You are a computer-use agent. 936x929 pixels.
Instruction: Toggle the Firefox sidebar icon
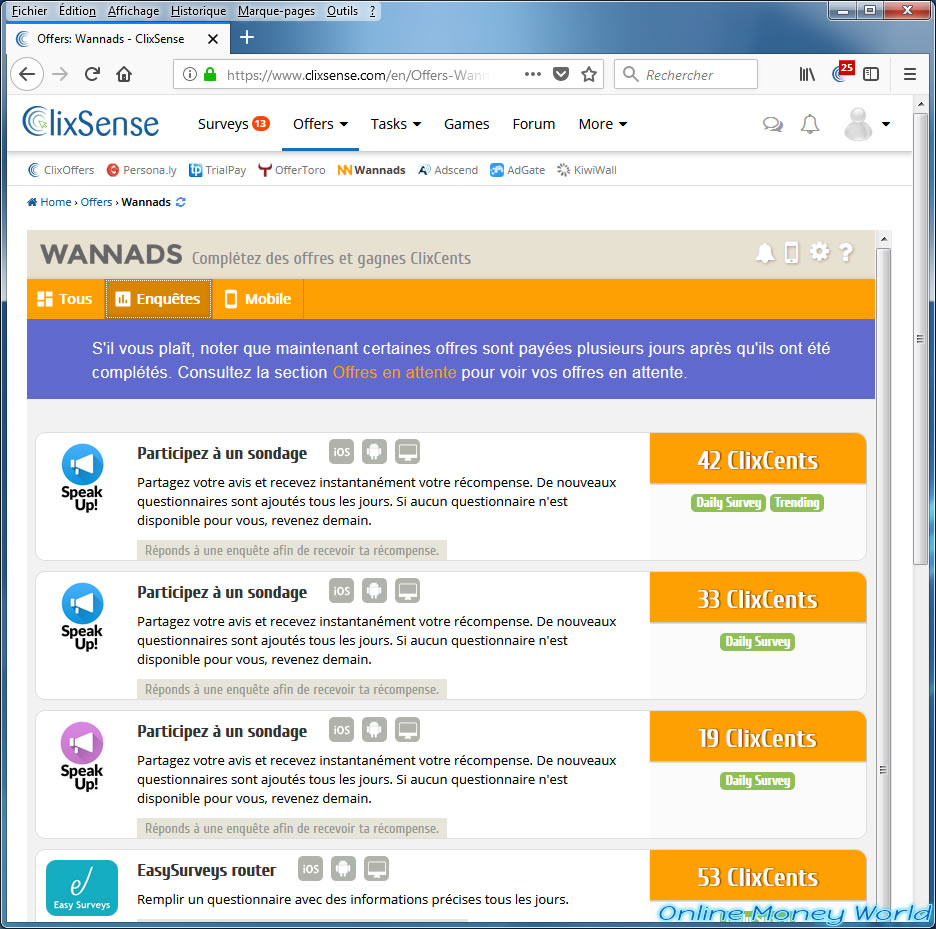click(x=871, y=74)
